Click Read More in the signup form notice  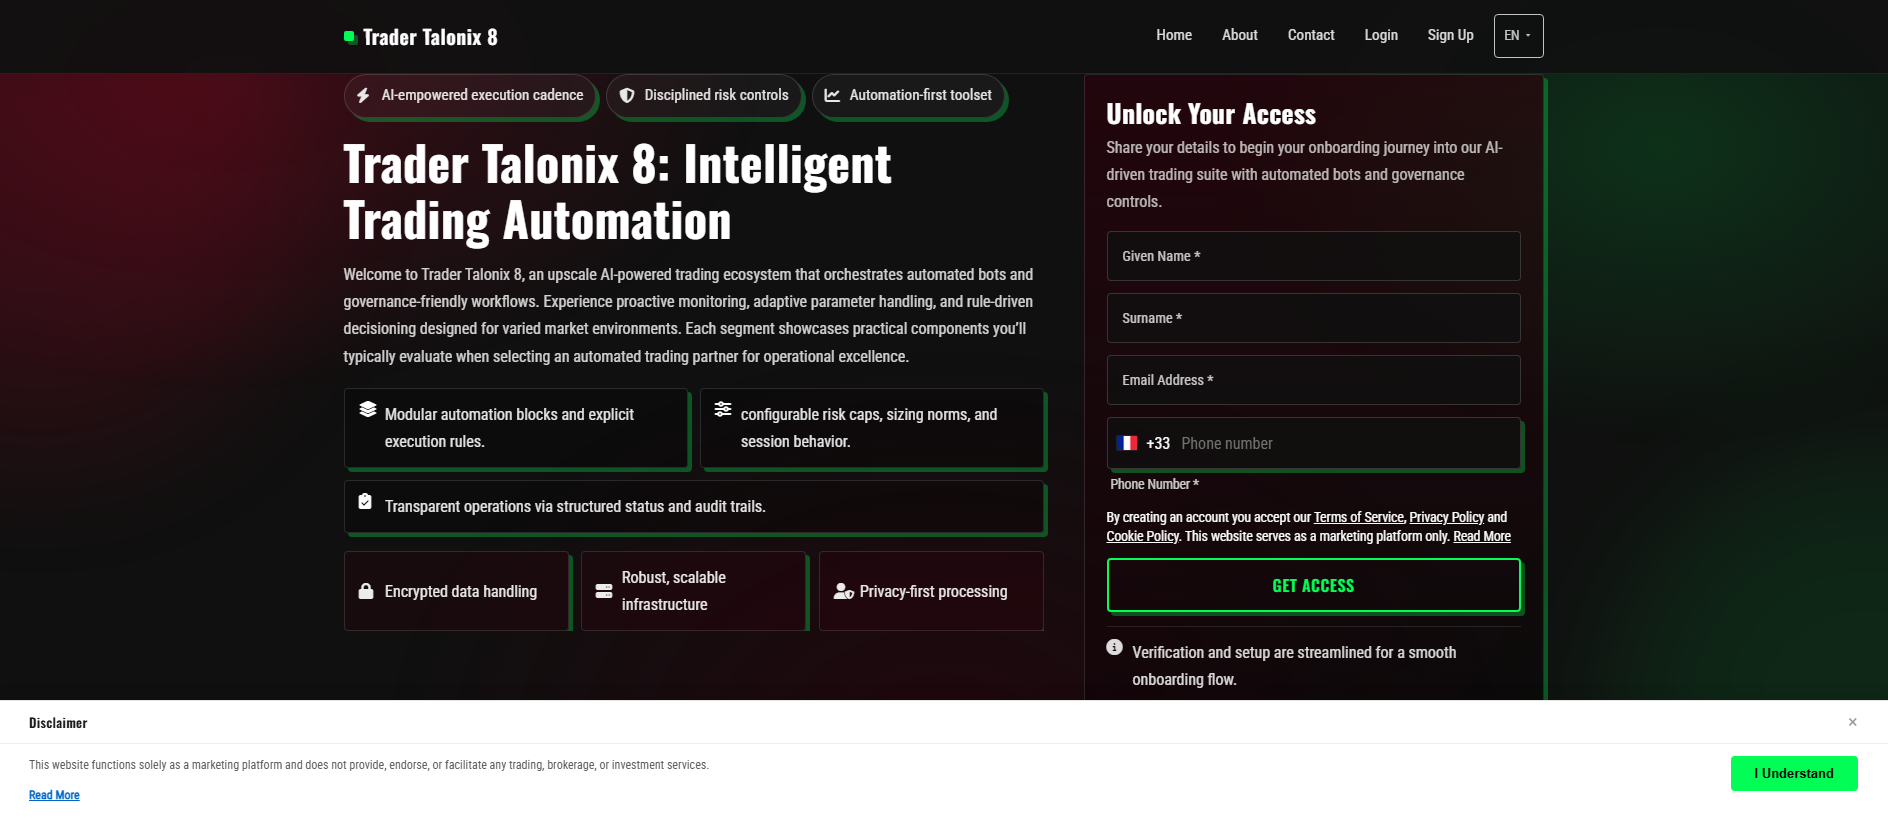1482,536
